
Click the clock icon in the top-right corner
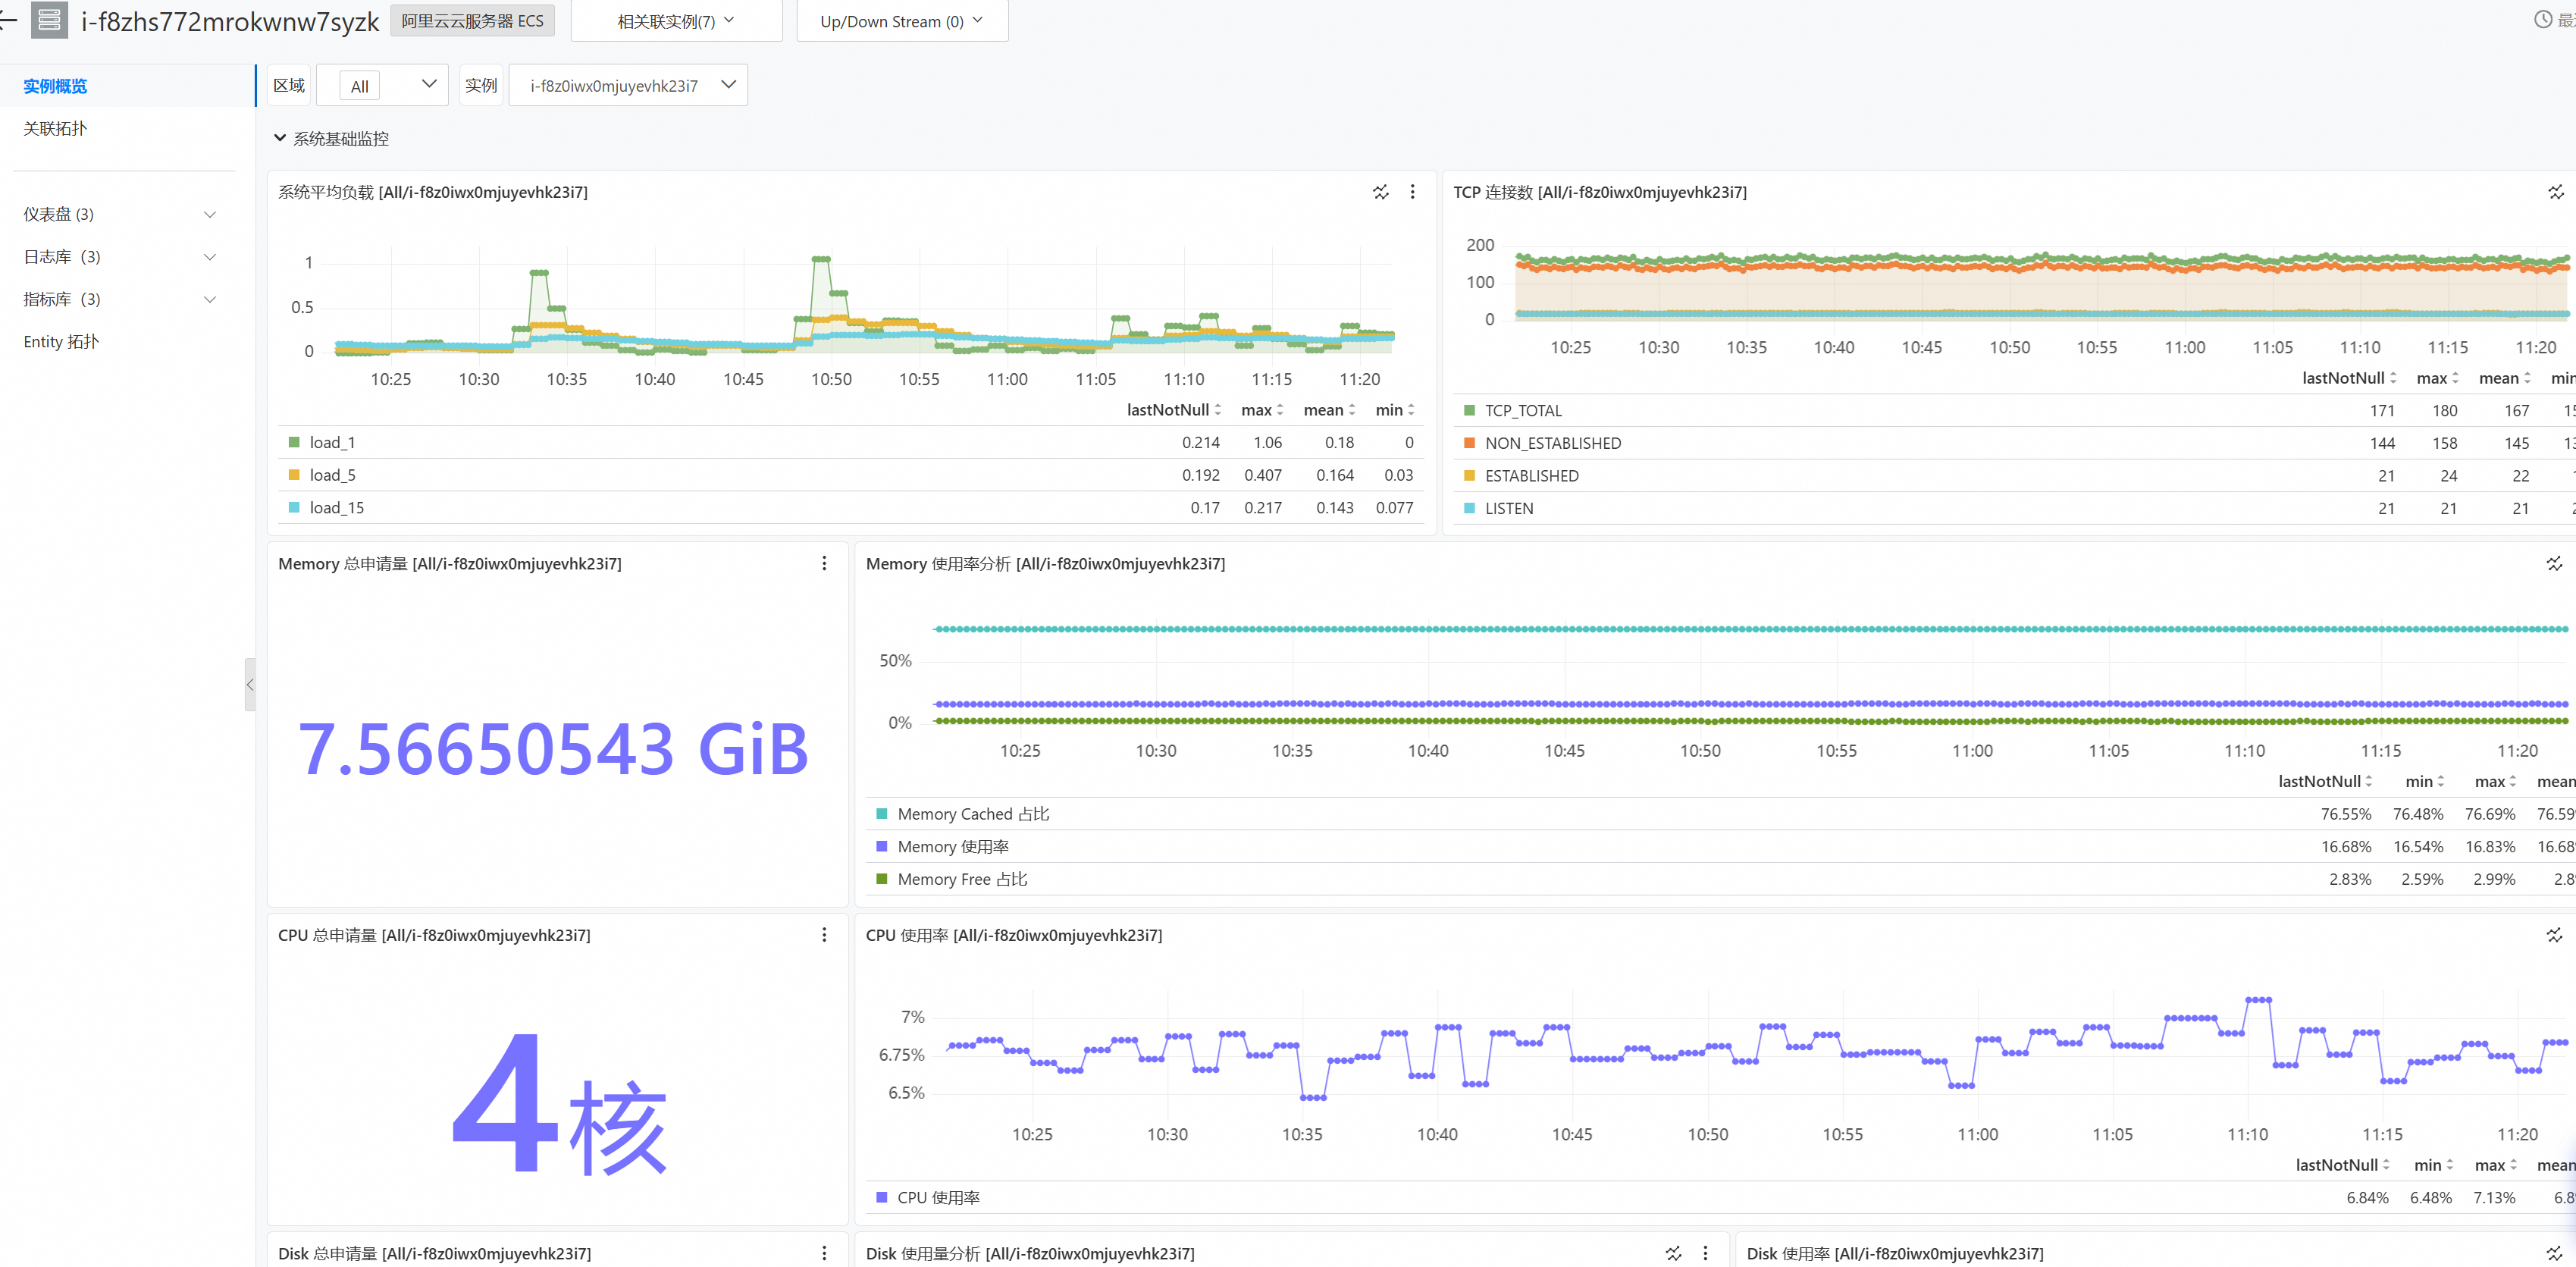tap(2543, 19)
